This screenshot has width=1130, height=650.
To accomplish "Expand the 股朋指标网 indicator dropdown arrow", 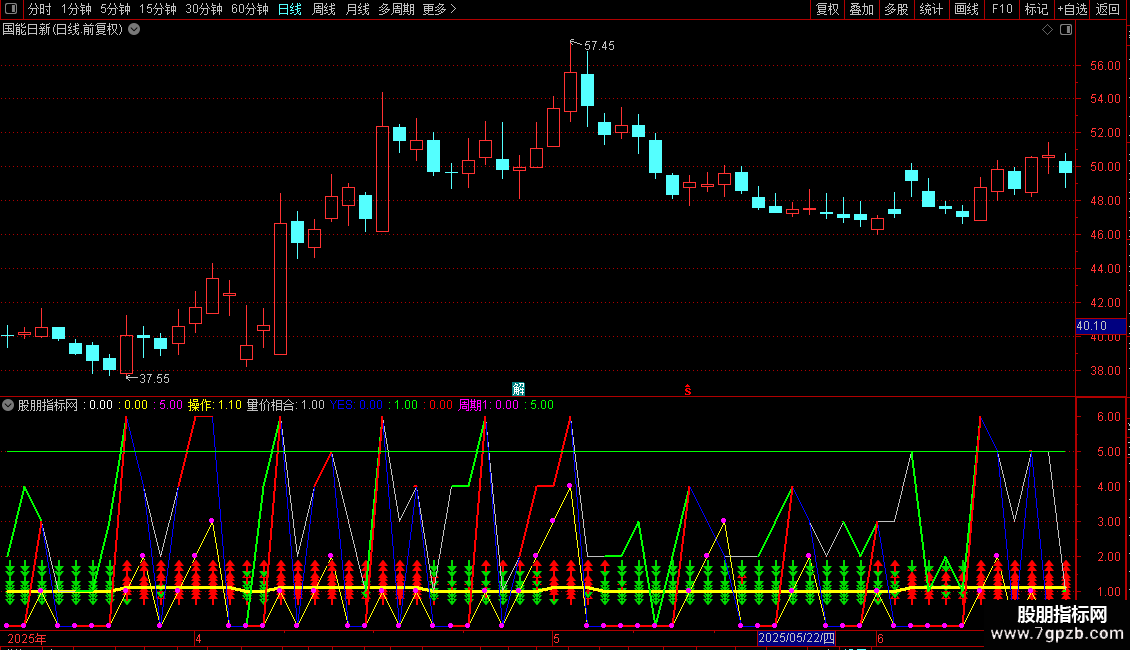I will [8, 405].
